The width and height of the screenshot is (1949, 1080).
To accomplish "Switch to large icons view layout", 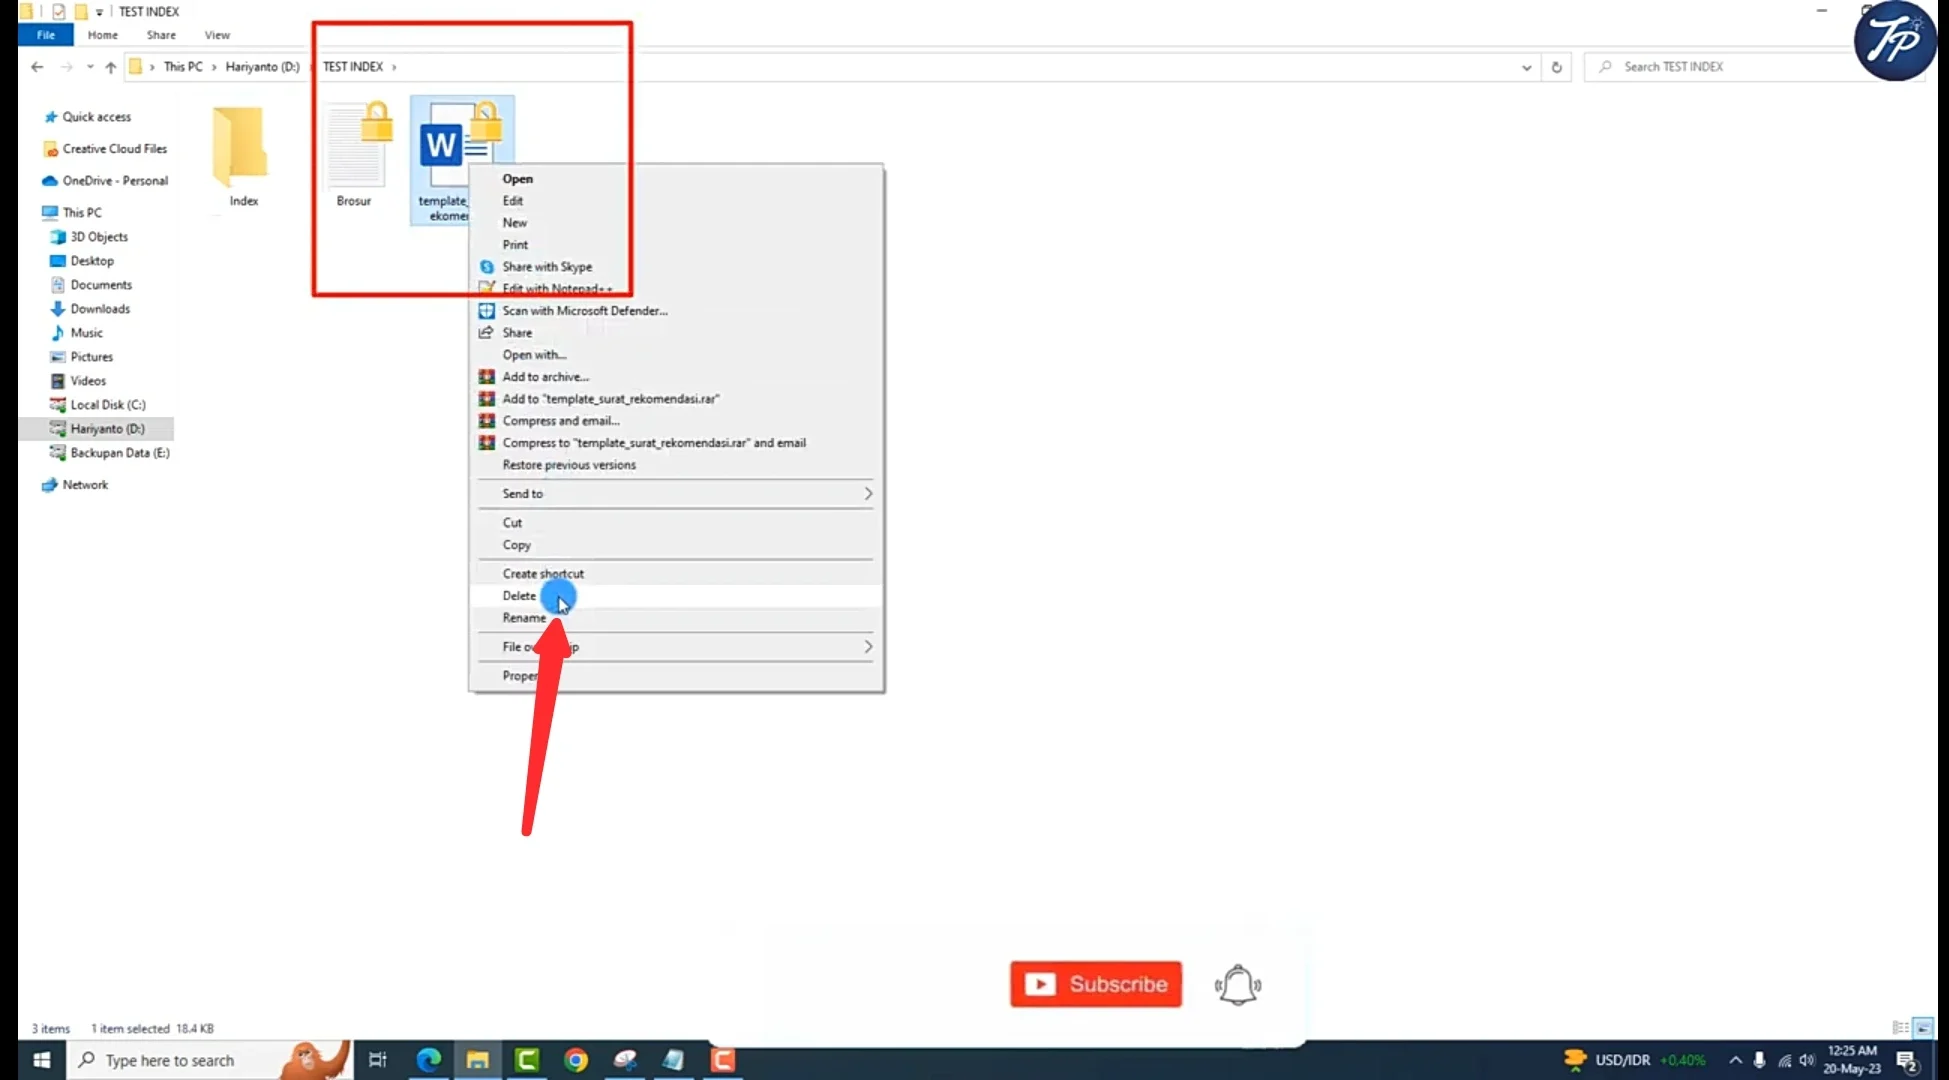I will (x=1923, y=1028).
